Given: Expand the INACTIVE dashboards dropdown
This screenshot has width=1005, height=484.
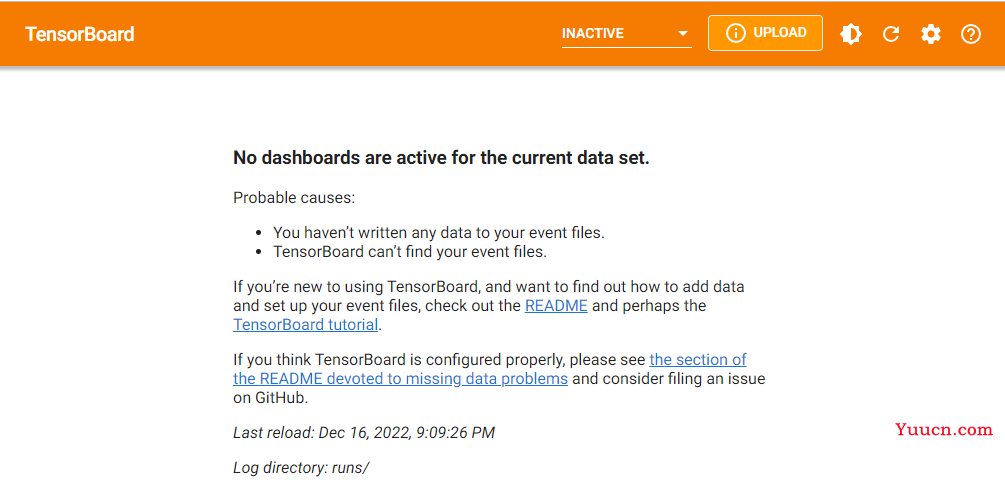Looking at the screenshot, I should [626, 33].
